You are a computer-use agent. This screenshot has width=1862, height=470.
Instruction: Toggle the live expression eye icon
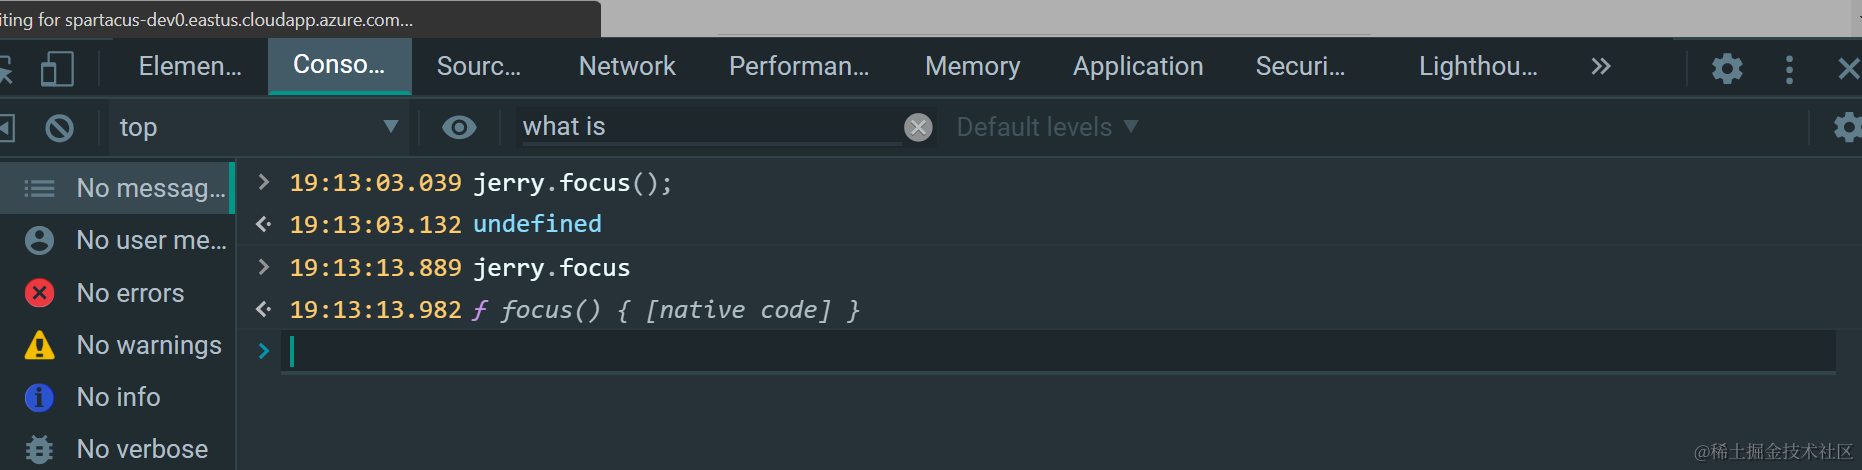coord(459,127)
